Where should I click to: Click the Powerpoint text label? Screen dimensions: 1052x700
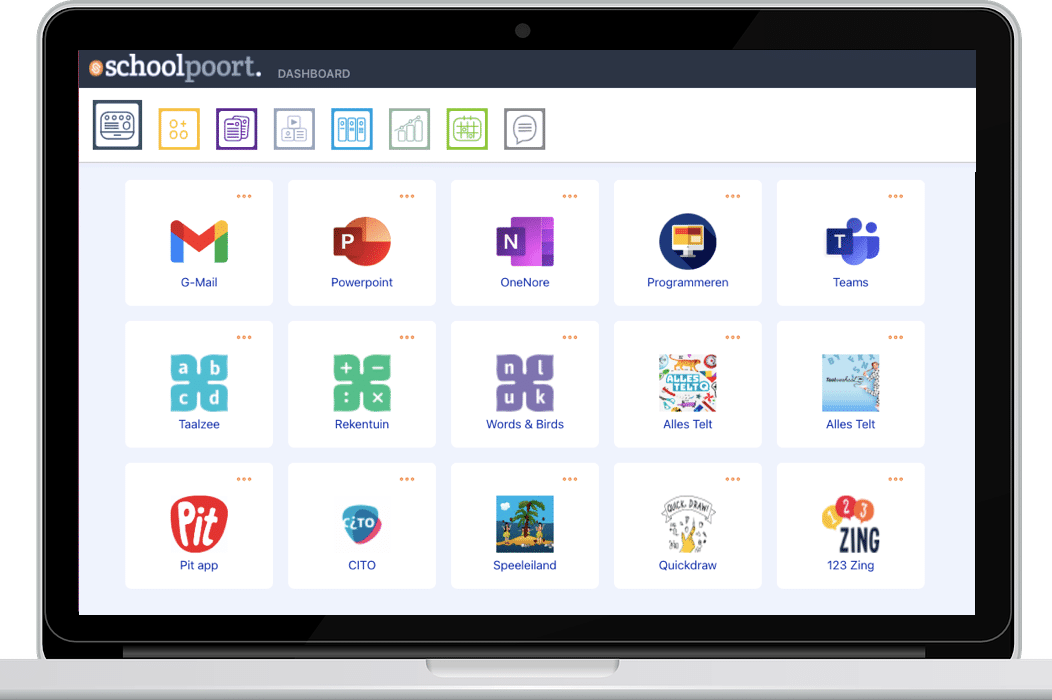[362, 283]
